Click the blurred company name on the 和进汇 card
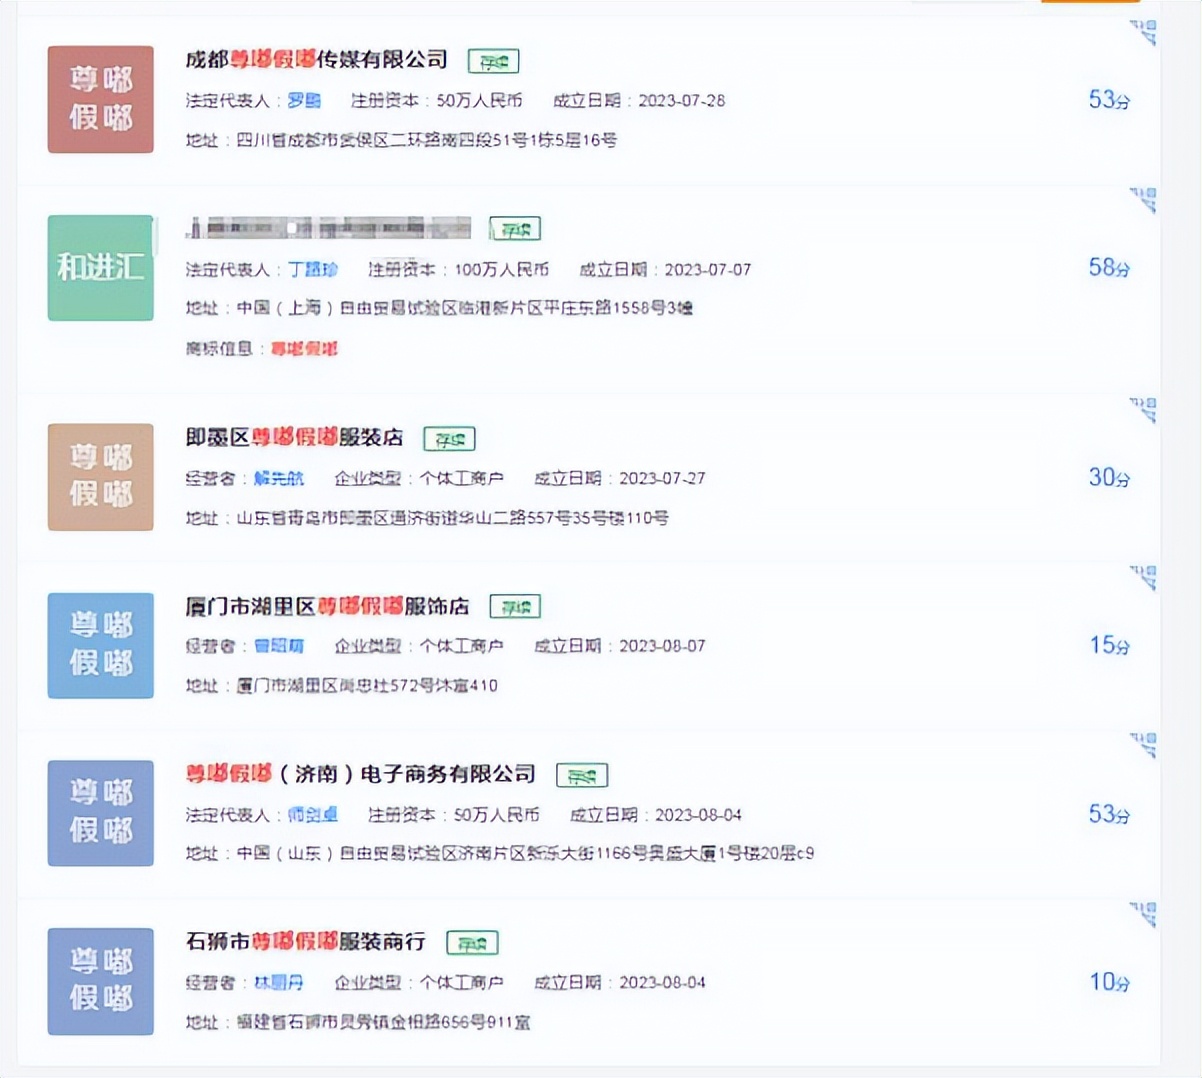This screenshot has height=1078, width=1202. click(325, 228)
